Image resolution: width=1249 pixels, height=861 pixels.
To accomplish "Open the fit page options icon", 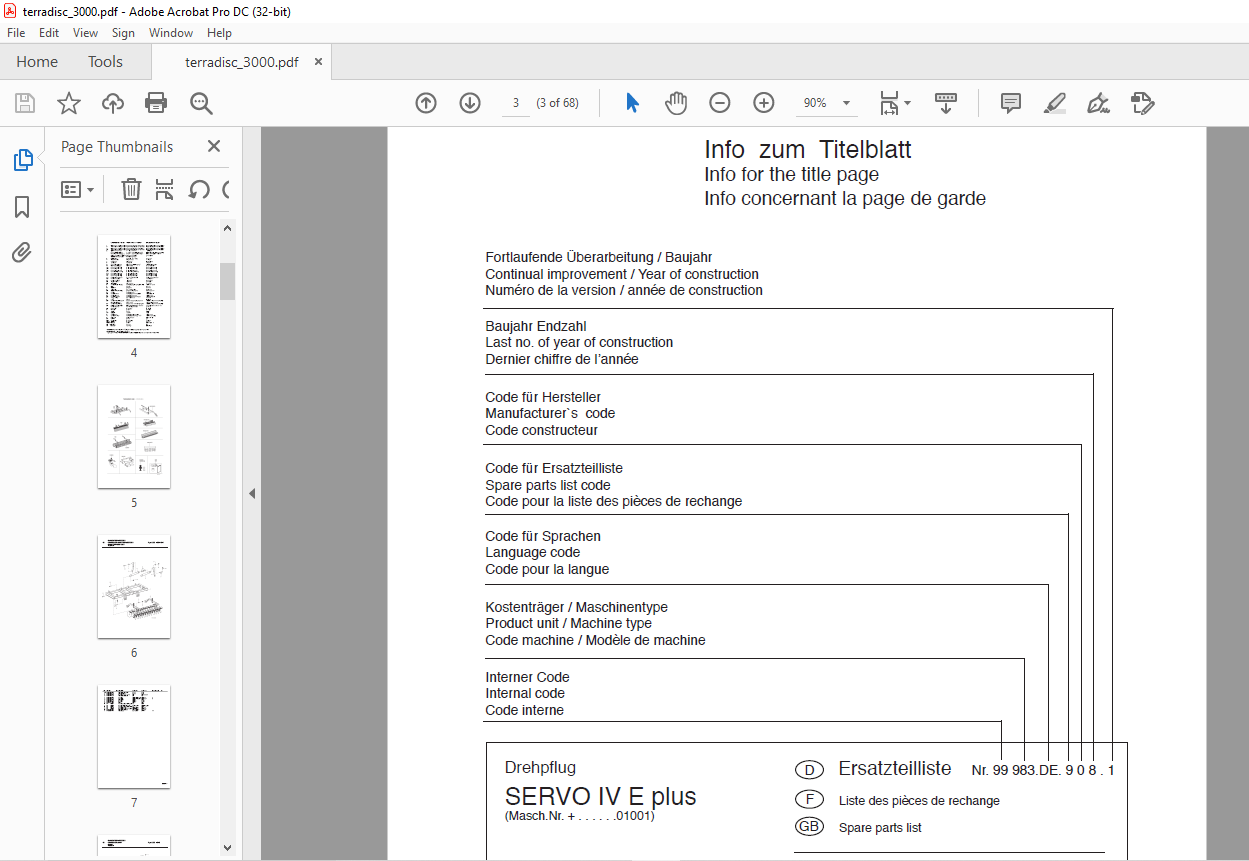I will pyautogui.click(x=889, y=103).
